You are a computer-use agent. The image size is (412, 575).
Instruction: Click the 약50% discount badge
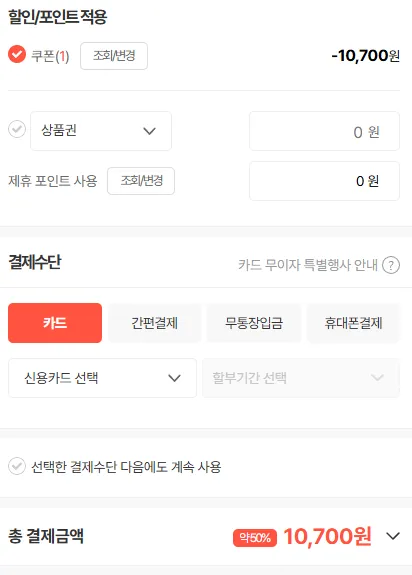pyautogui.click(x=255, y=538)
